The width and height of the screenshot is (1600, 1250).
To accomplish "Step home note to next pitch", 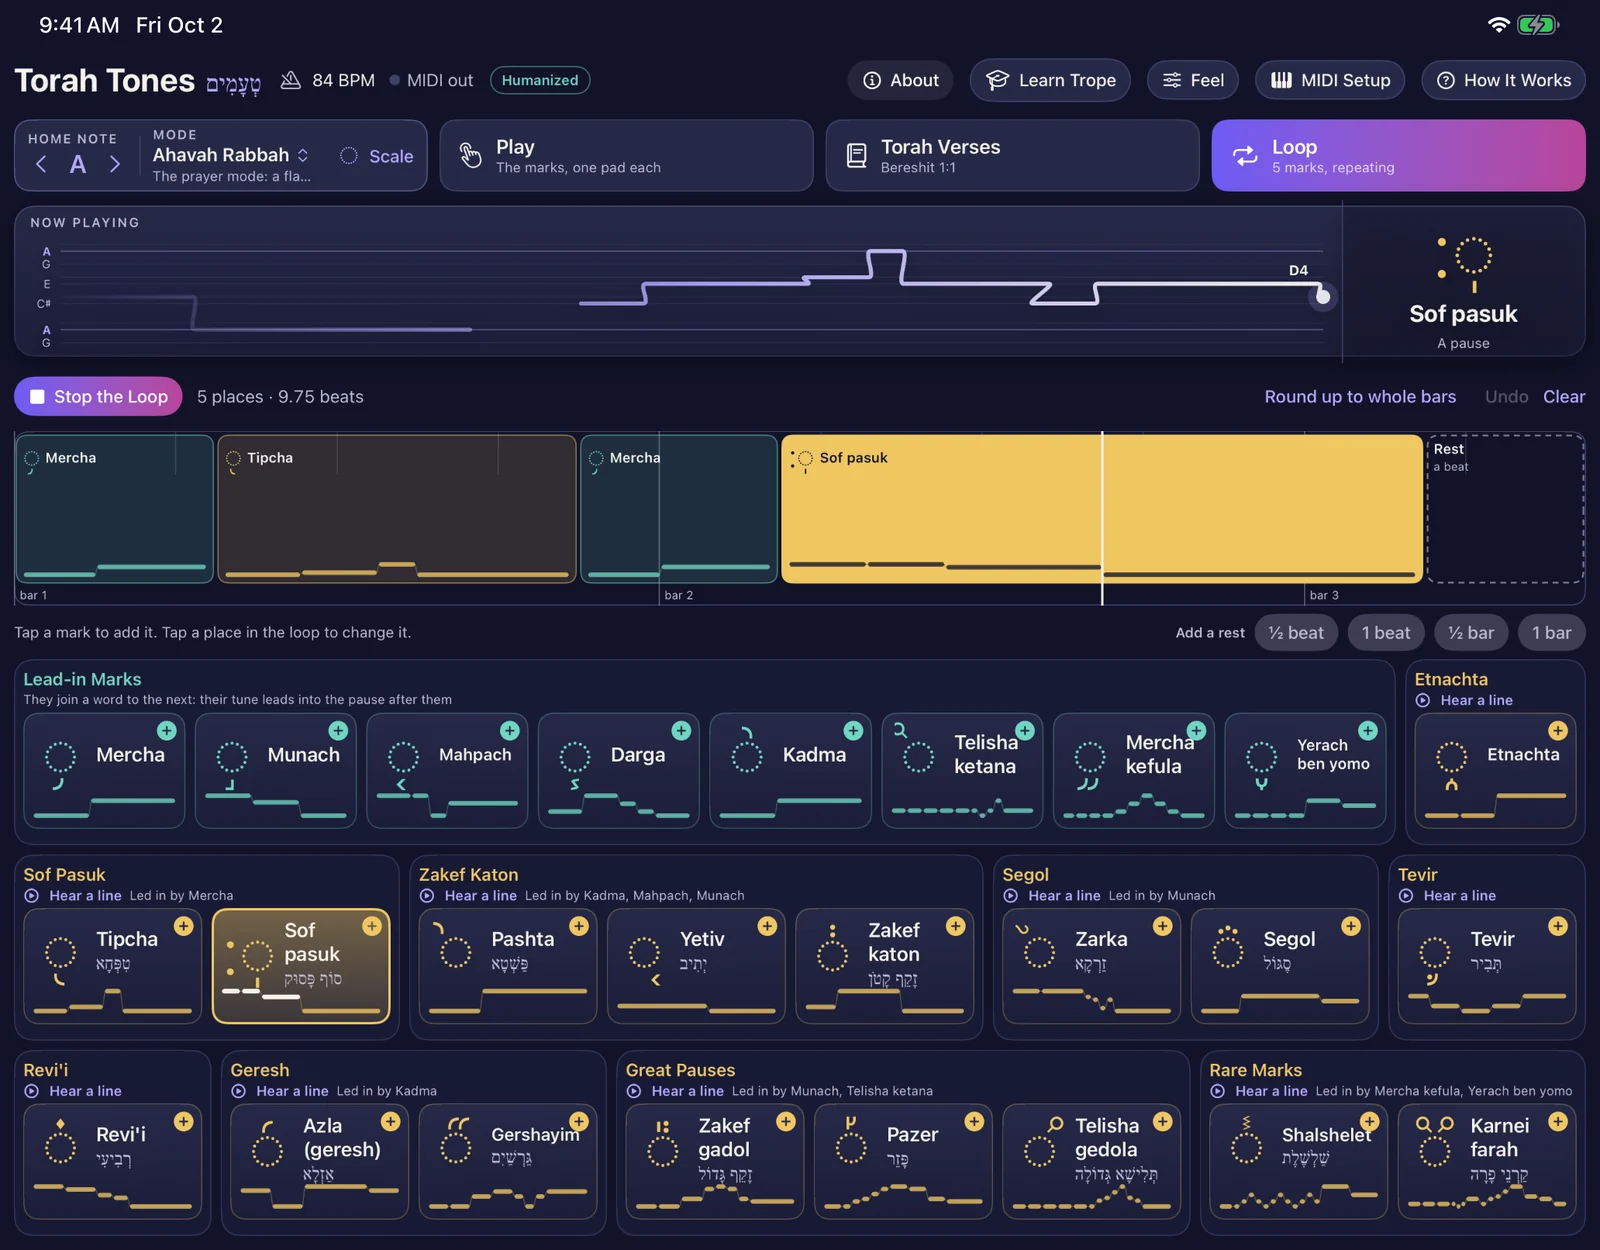I will 115,164.
